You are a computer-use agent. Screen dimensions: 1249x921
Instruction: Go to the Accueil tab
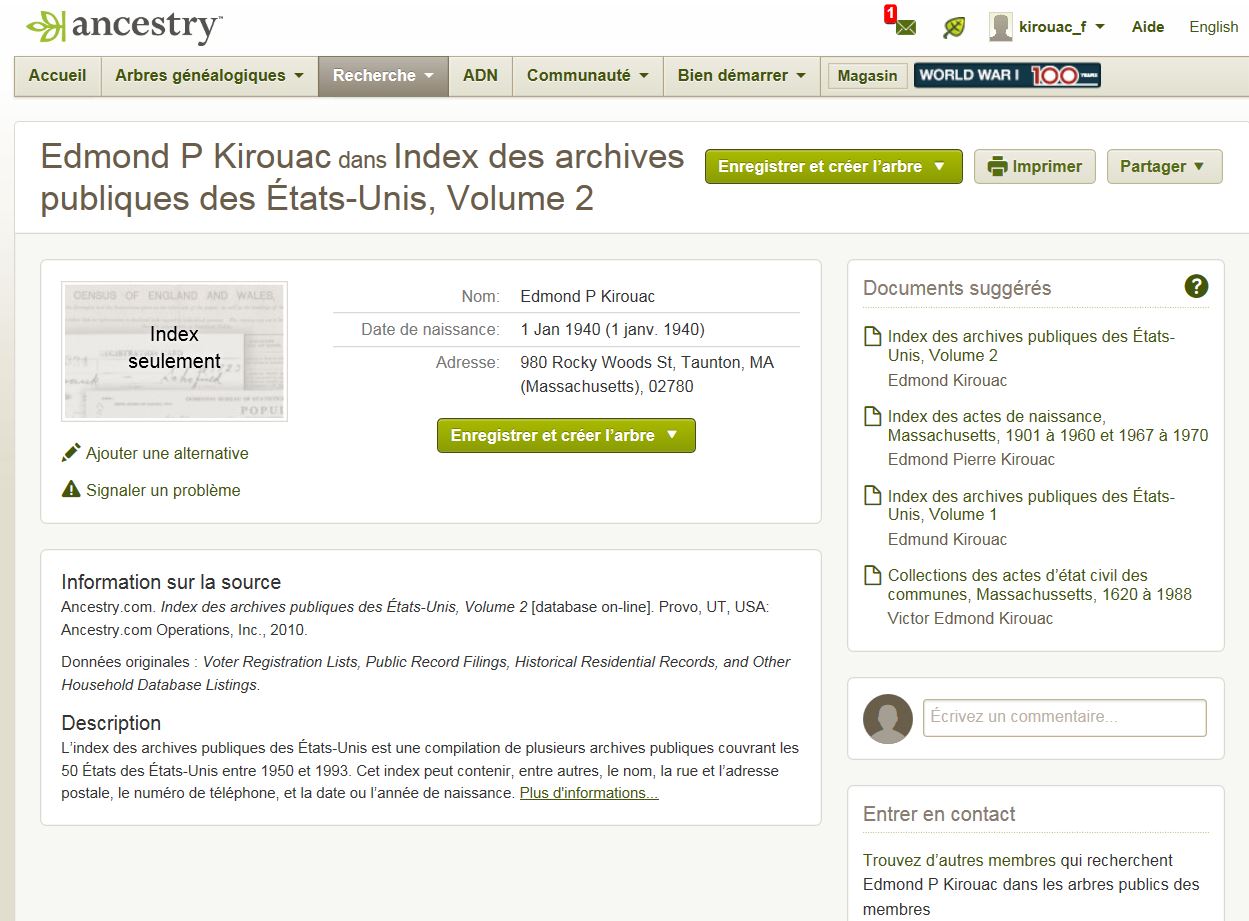tap(58, 76)
